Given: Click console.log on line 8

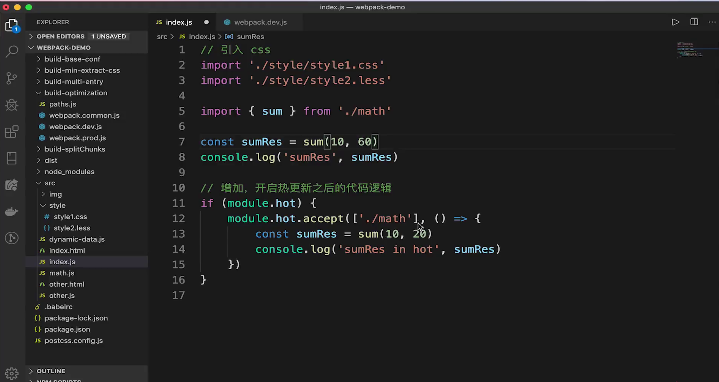Looking at the screenshot, I should [238, 157].
